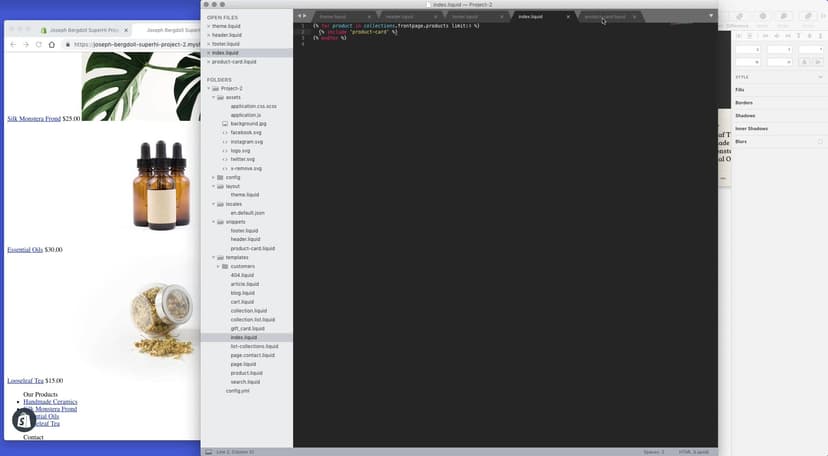The image size is (828, 456).
Task: Toggle side bar icon in status bar
Action: tap(208, 452)
